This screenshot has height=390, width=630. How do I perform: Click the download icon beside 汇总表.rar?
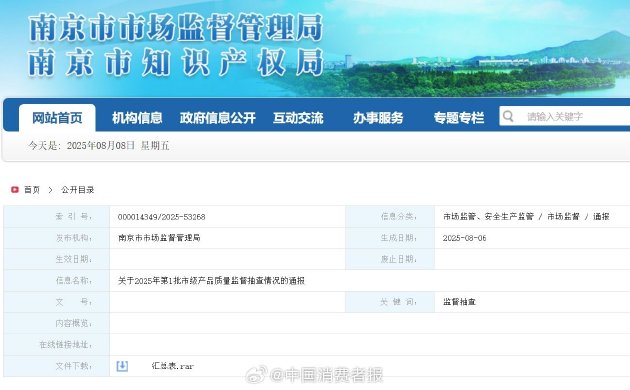122,366
